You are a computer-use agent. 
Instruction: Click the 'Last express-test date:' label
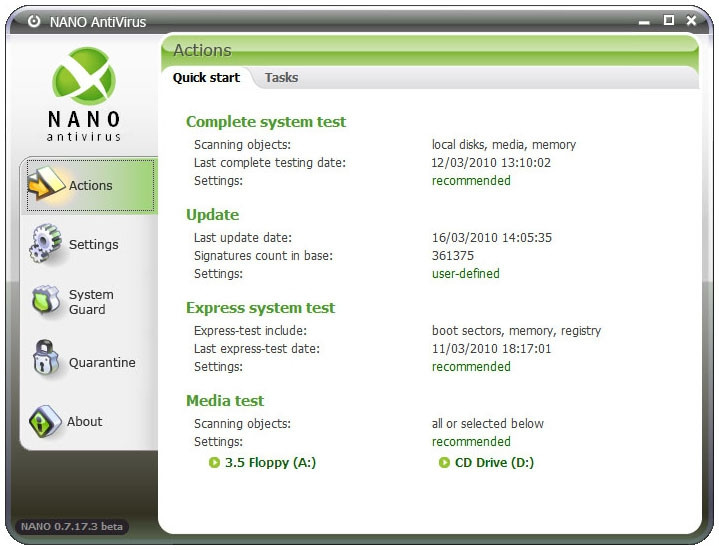257,349
